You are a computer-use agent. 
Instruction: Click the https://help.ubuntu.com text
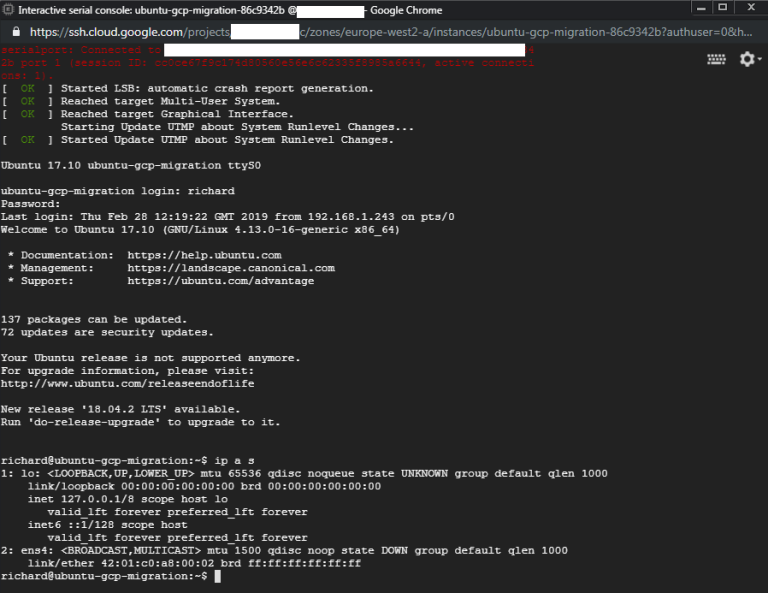tap(204, 255)
